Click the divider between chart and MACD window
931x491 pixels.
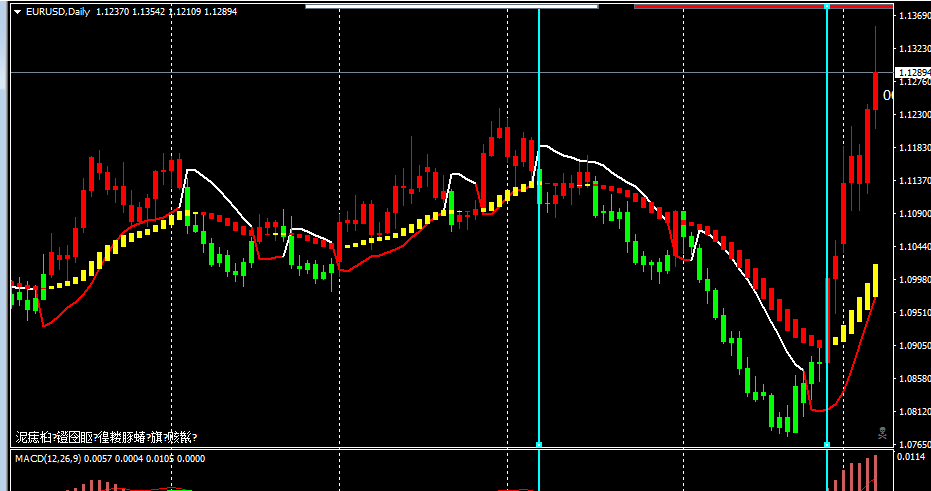450,450
